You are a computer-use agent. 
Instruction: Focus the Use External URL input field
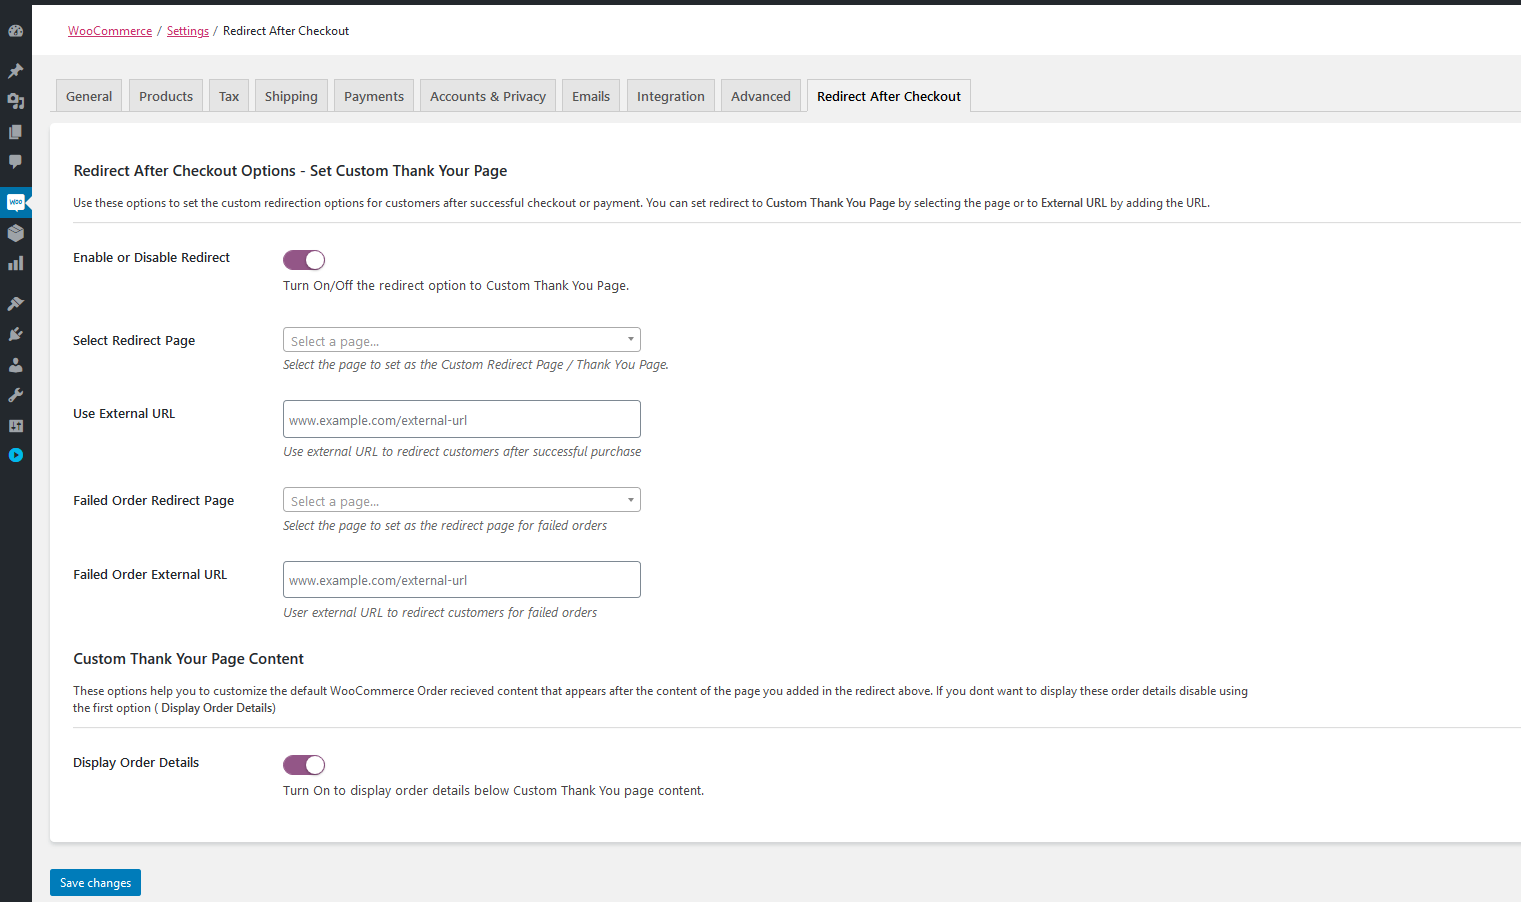tap(461, 419)
